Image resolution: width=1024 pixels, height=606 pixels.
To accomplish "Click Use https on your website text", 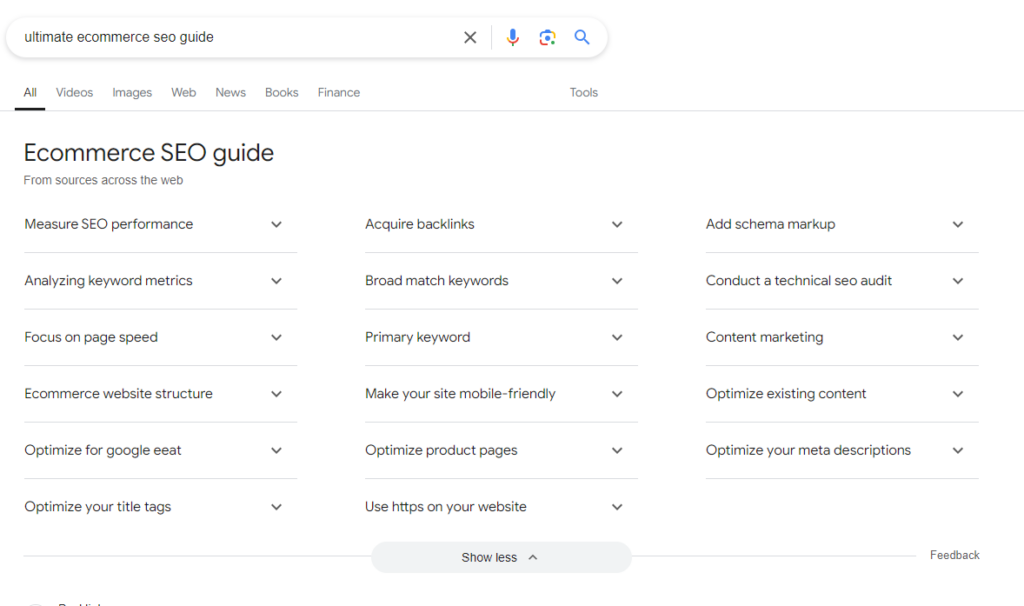I will (446, 507).
